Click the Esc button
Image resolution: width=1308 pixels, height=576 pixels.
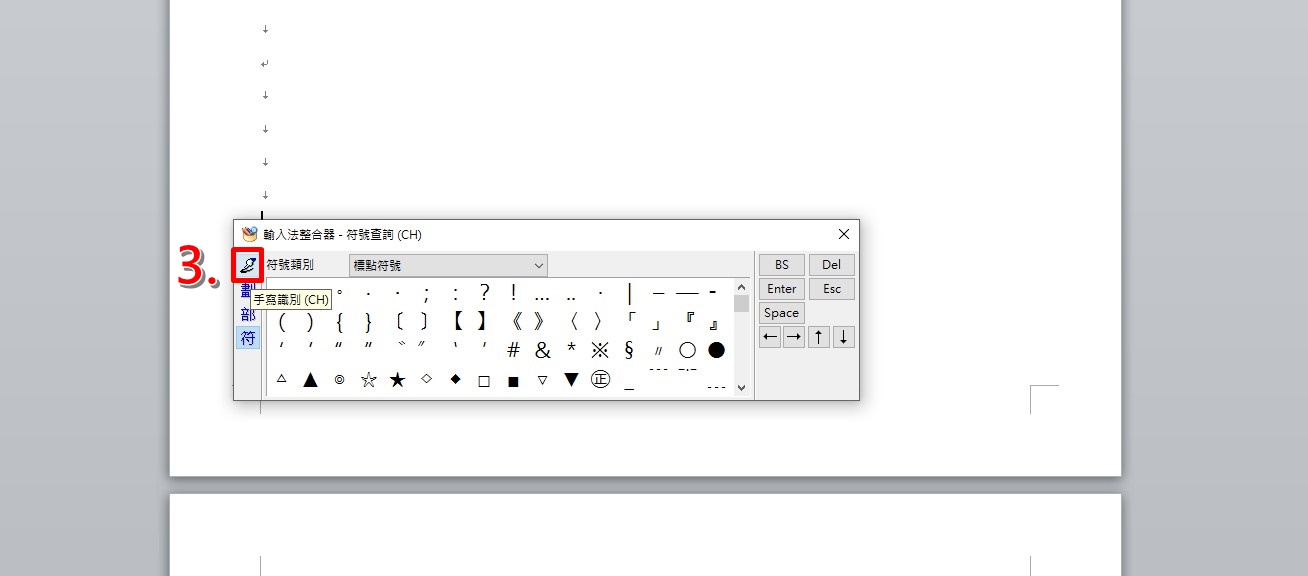pos(832,289)
